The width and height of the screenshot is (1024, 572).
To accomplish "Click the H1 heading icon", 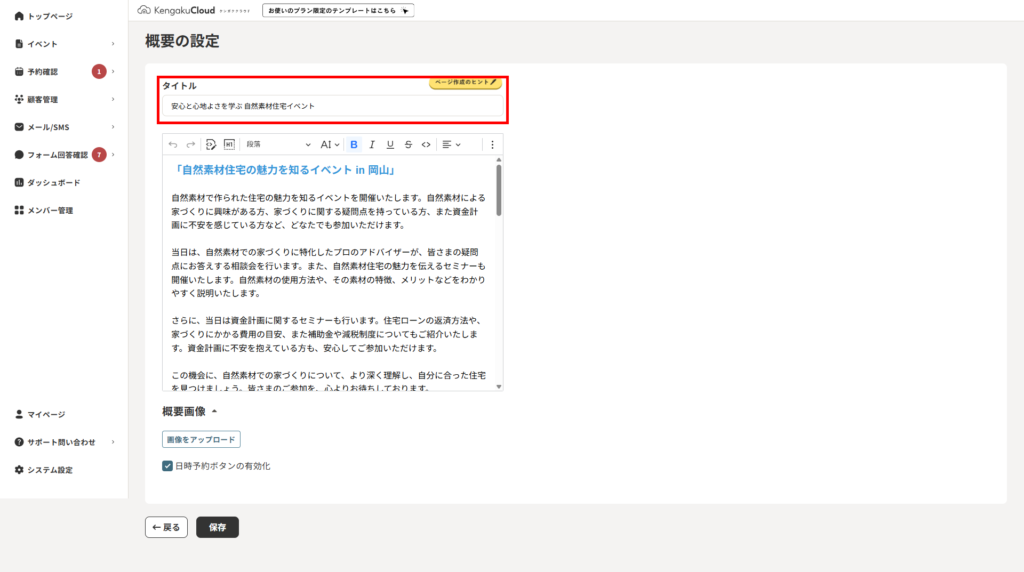I will pos(229,145).
